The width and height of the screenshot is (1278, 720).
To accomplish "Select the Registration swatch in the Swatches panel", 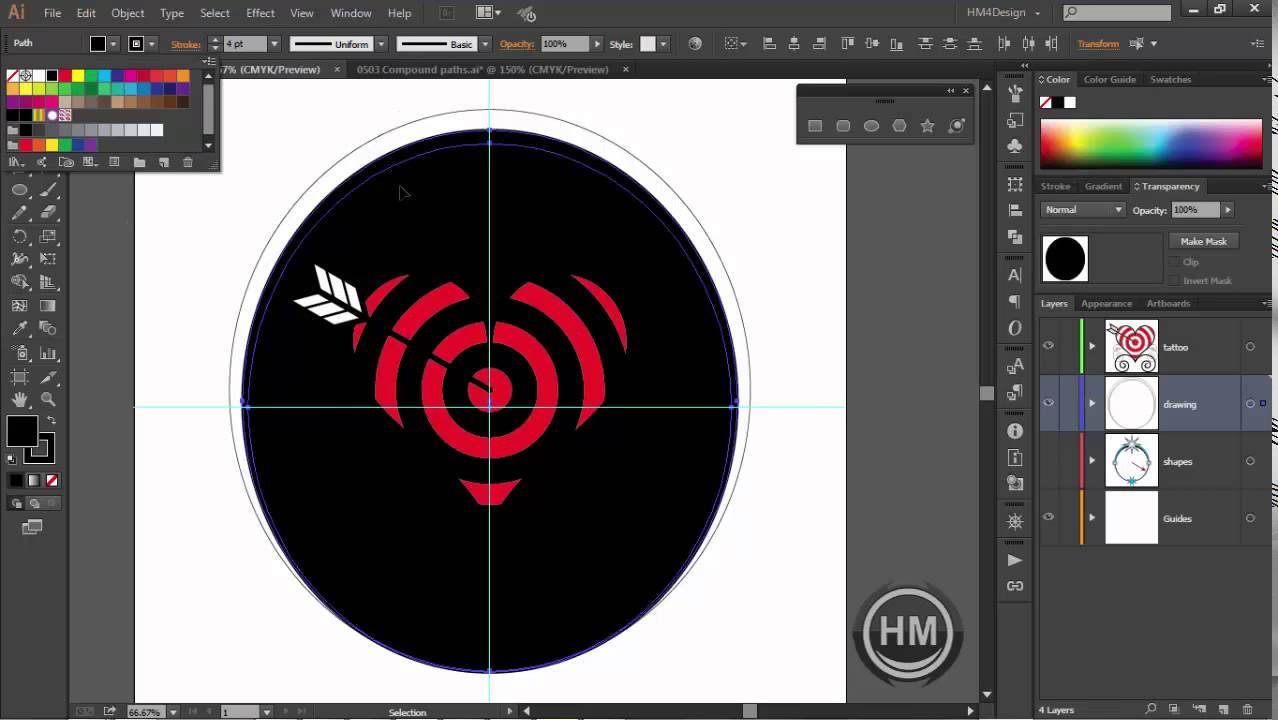I will click(26, 76).
